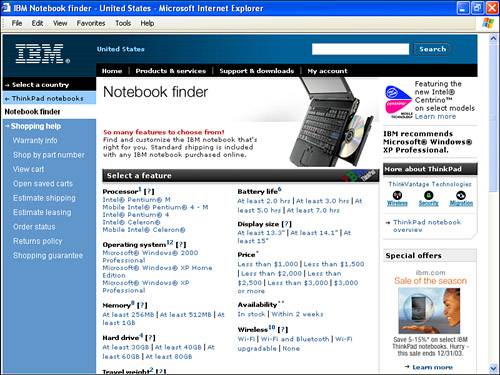500x375 pixels.
Task: Select price Less than $2,000
Action: click(x=271, y=273)
